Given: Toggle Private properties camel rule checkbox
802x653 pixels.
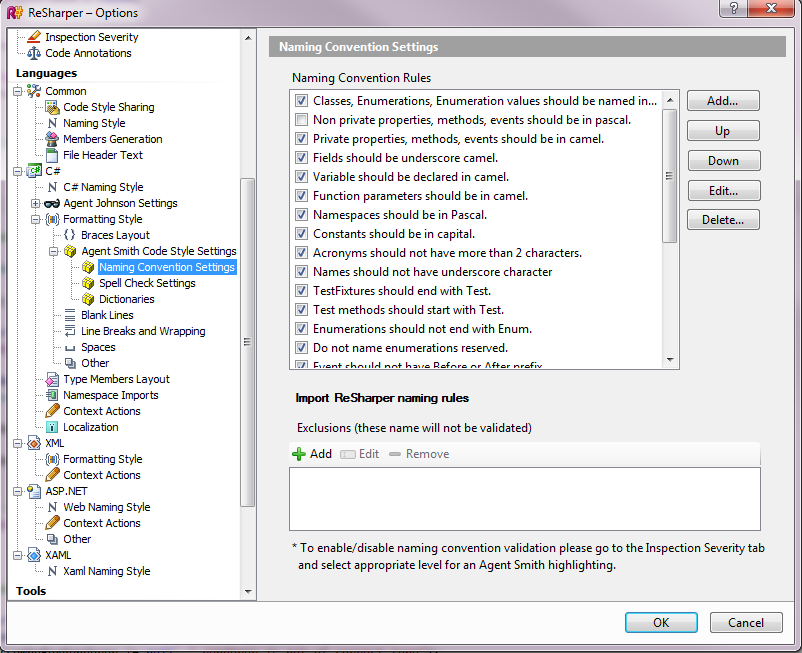Looking at the screenshot, I should [x=301, y=139].
